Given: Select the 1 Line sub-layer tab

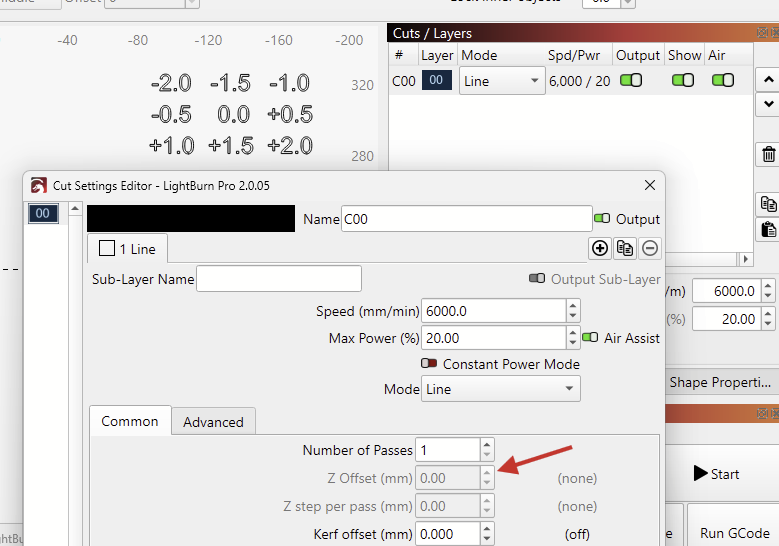Looking at the screenshot, I should click(x=127, y=248).
